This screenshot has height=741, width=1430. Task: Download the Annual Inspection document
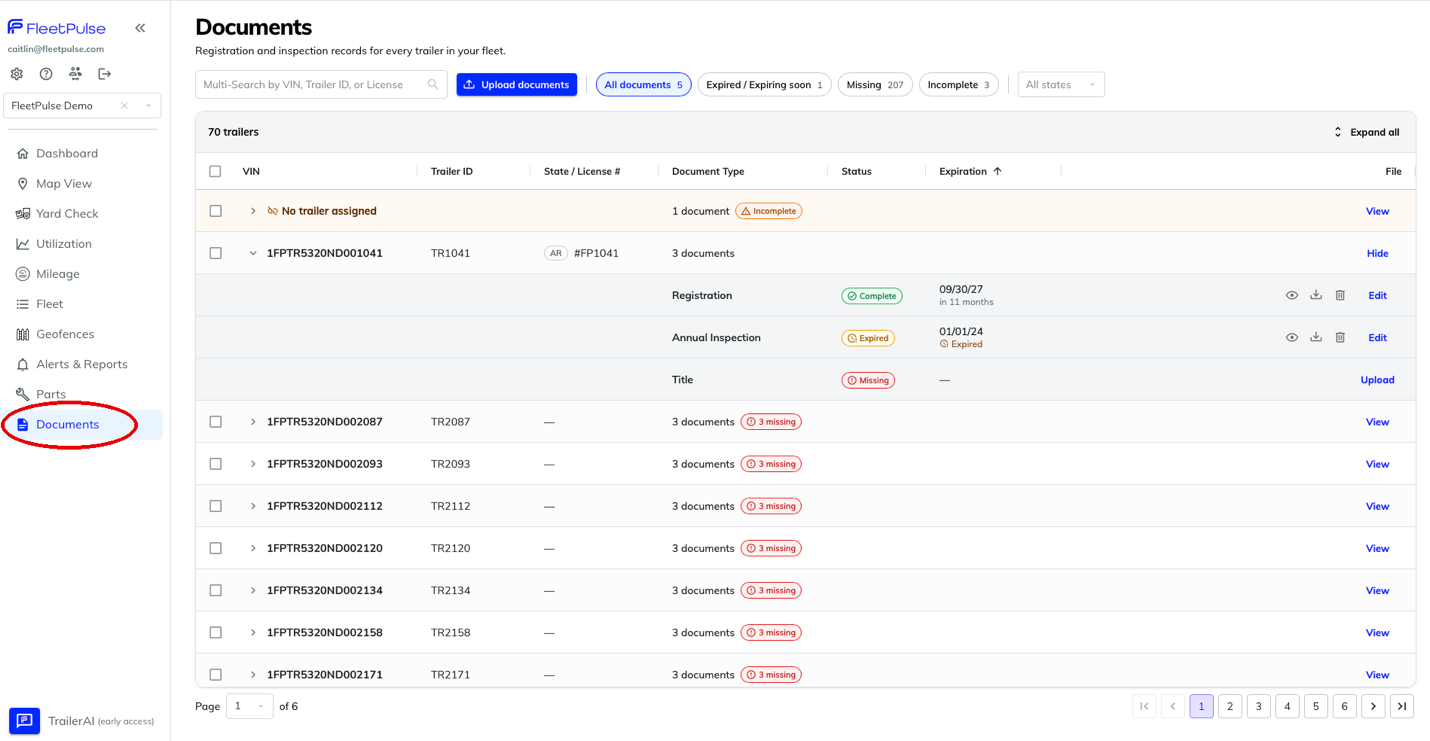pos(1316,338)
